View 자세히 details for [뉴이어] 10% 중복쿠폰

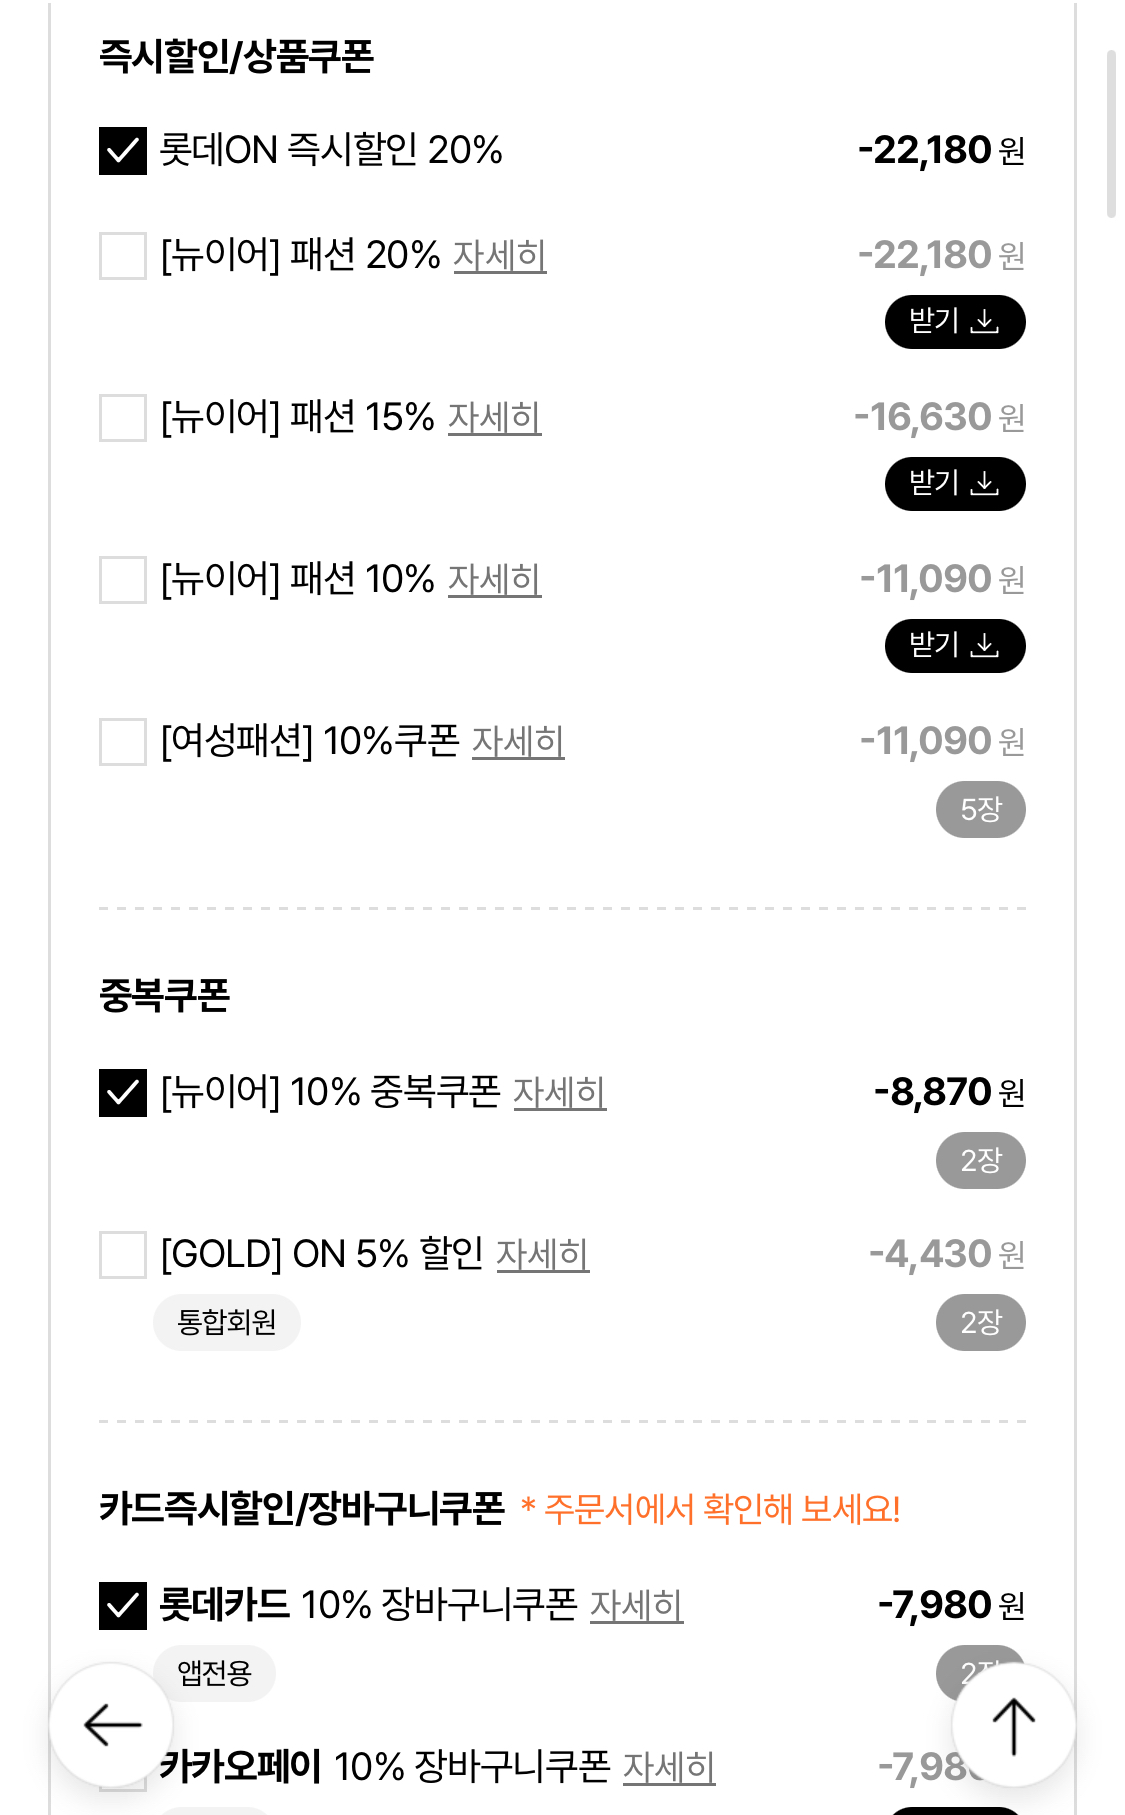point(559,1093)
